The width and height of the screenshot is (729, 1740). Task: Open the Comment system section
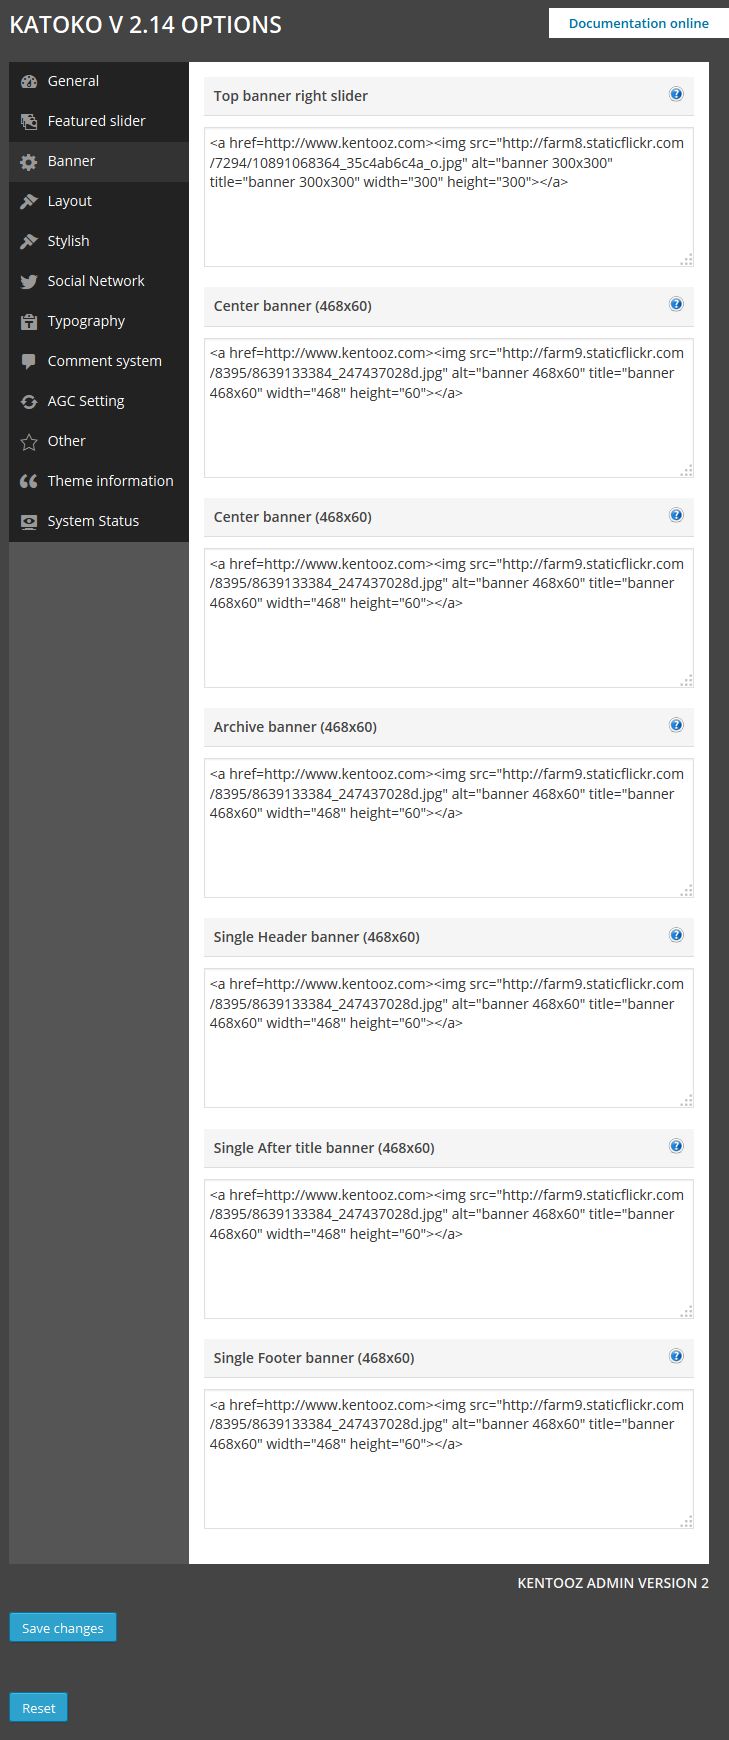pyautogui.click(x=104, y=361)
